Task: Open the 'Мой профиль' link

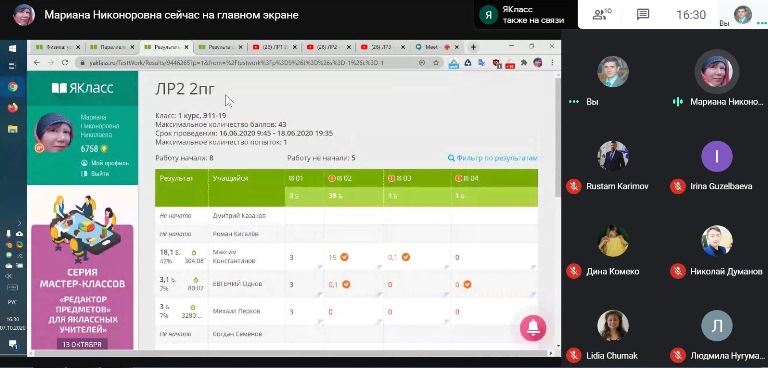Action: [105, 163]
